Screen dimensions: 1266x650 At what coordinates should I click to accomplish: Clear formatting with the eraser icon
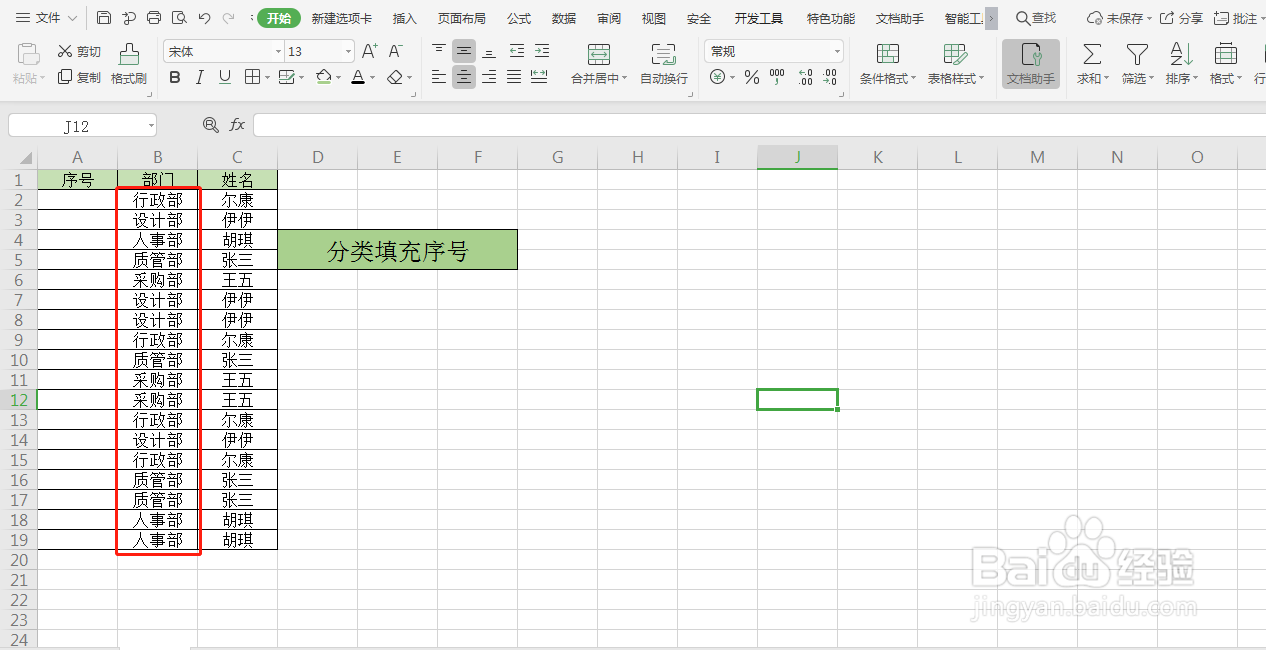tap(396, 77)
